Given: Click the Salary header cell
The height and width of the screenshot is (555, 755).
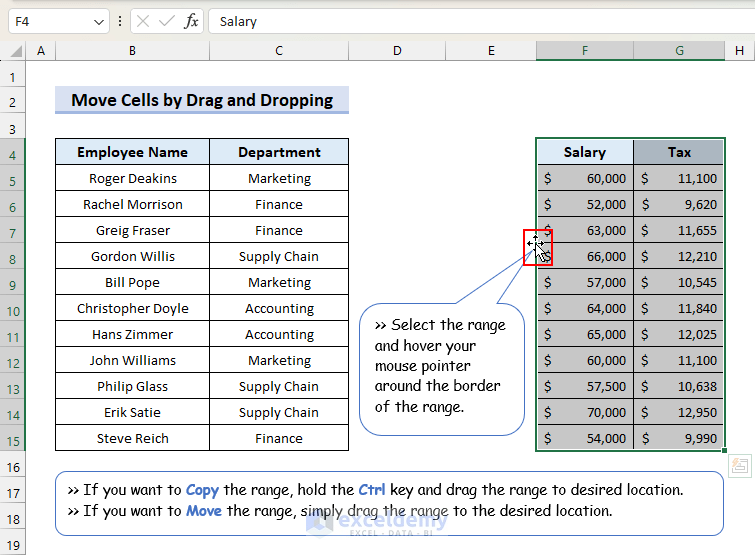Looking at the screenshot, I should click(x=584, y=152).
